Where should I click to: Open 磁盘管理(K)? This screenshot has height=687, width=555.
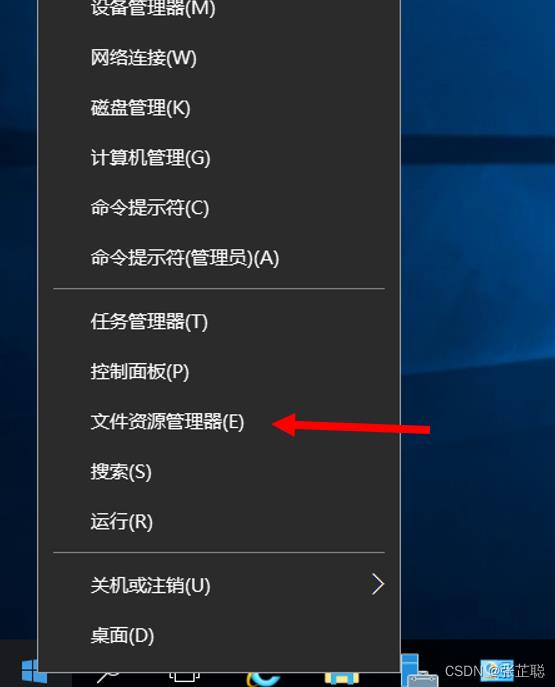(219, 108)
